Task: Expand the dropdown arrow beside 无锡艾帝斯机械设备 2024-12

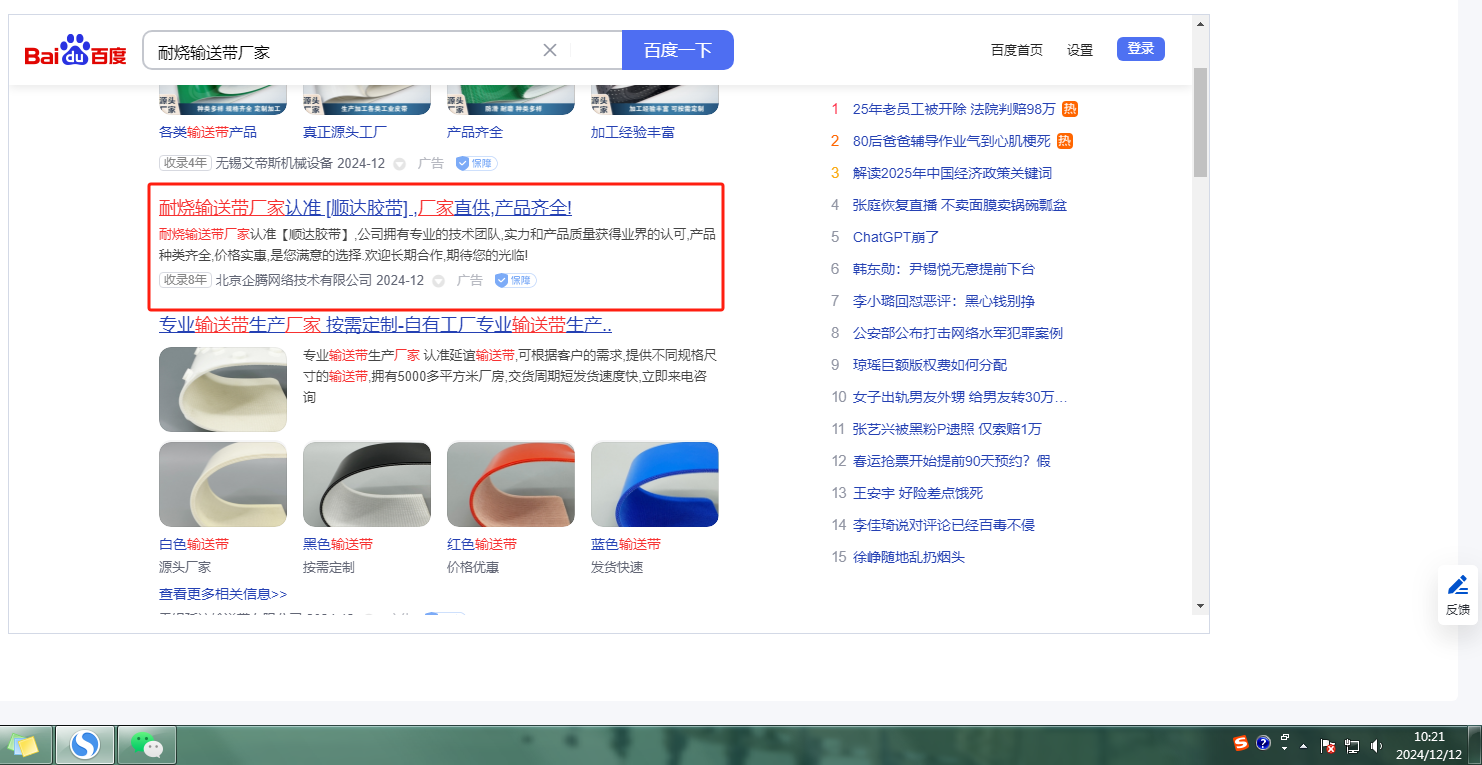Action: pos(399,164)
